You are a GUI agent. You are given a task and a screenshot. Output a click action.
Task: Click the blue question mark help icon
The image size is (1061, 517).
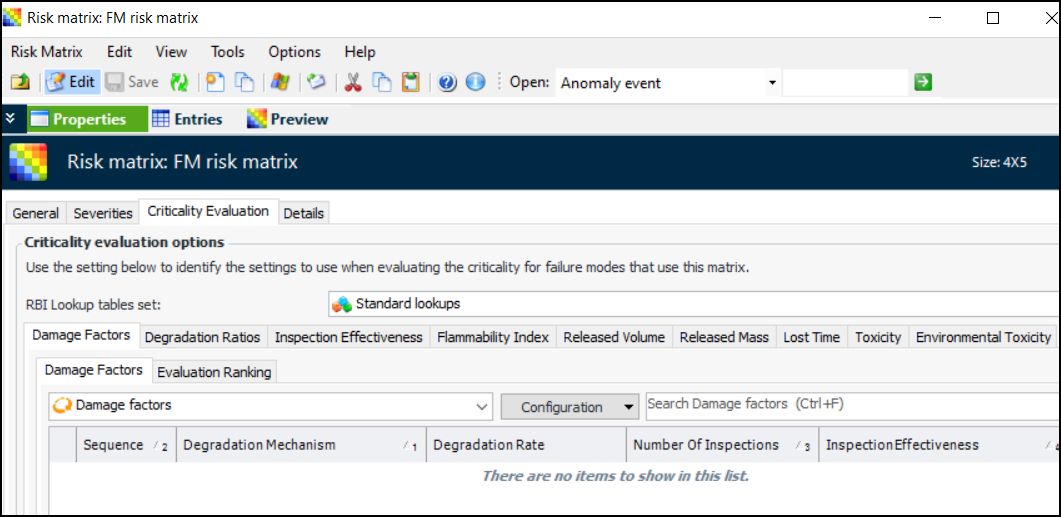coord(447,83)
